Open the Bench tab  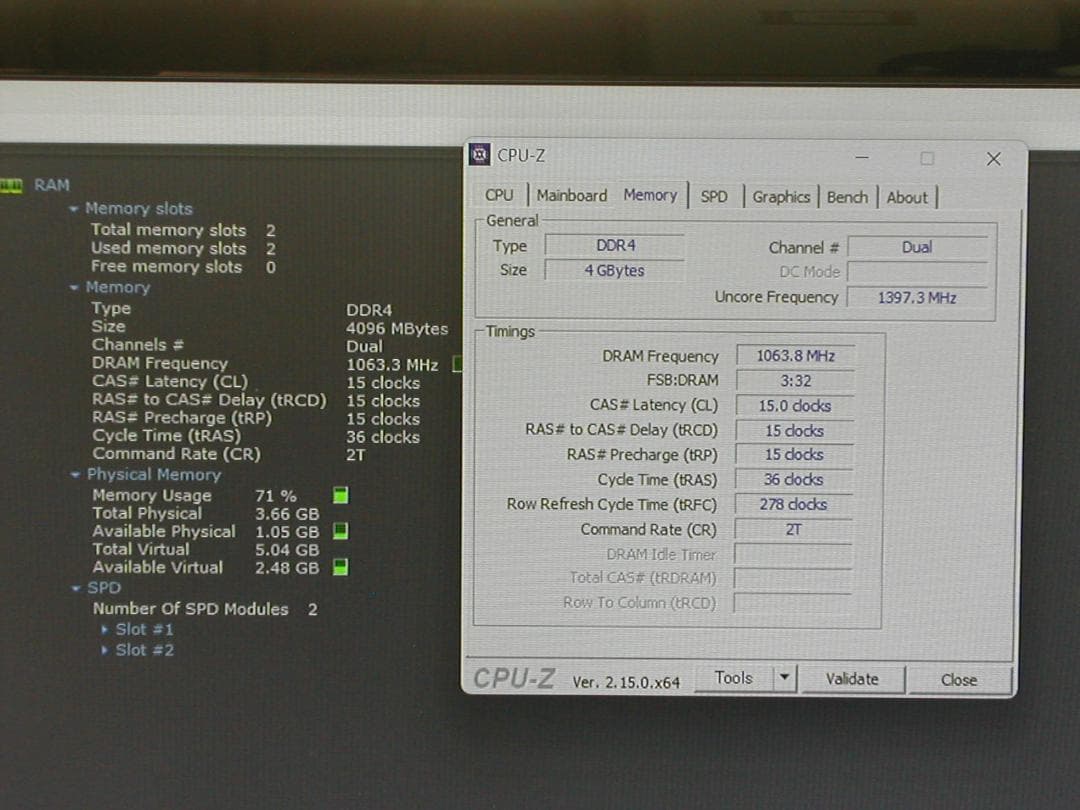coord(847,197)
